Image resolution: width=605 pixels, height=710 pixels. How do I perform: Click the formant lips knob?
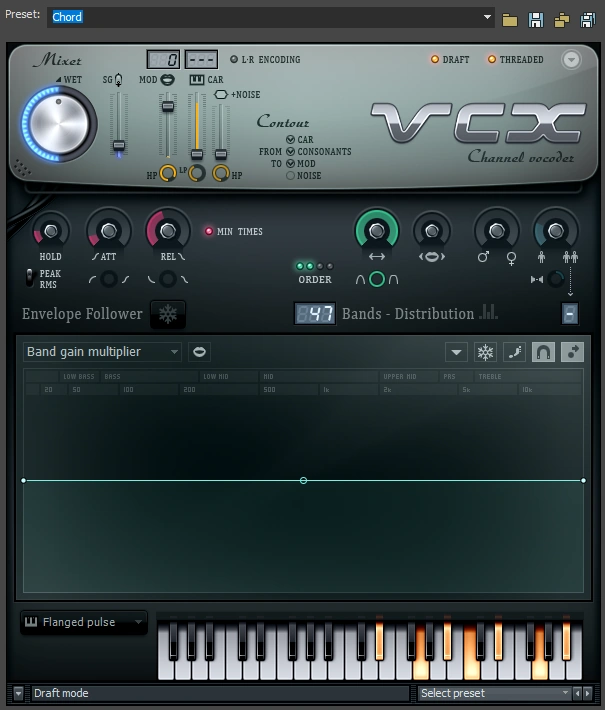pos(432,231)
